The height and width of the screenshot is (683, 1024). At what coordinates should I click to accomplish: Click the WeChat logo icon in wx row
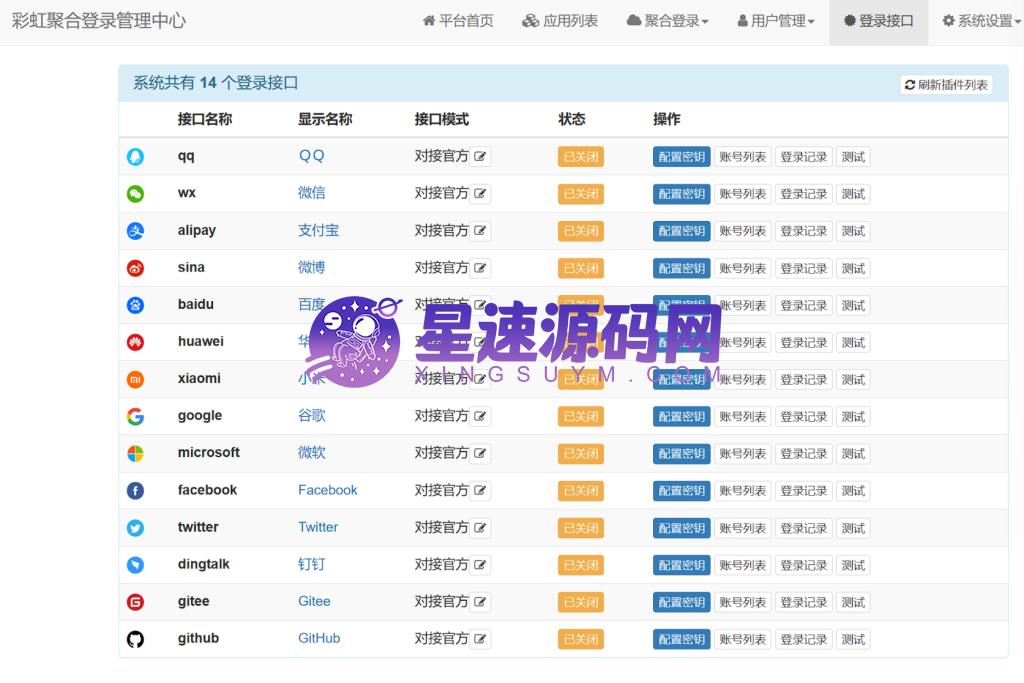pyautogui.click(x=135, y=194)
